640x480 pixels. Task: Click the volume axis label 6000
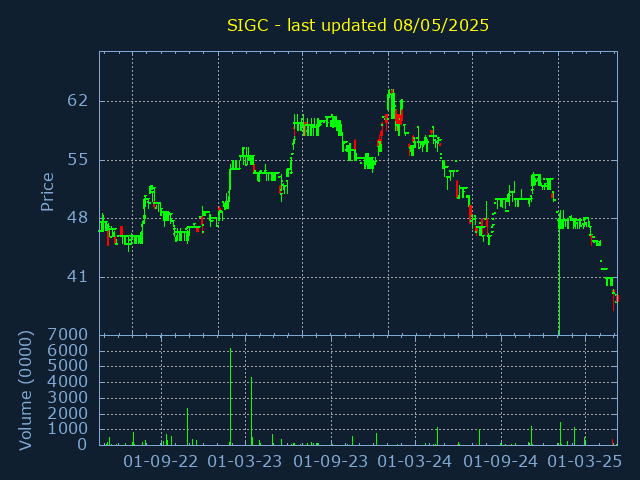pyautogui.click(x=68, y=351)
